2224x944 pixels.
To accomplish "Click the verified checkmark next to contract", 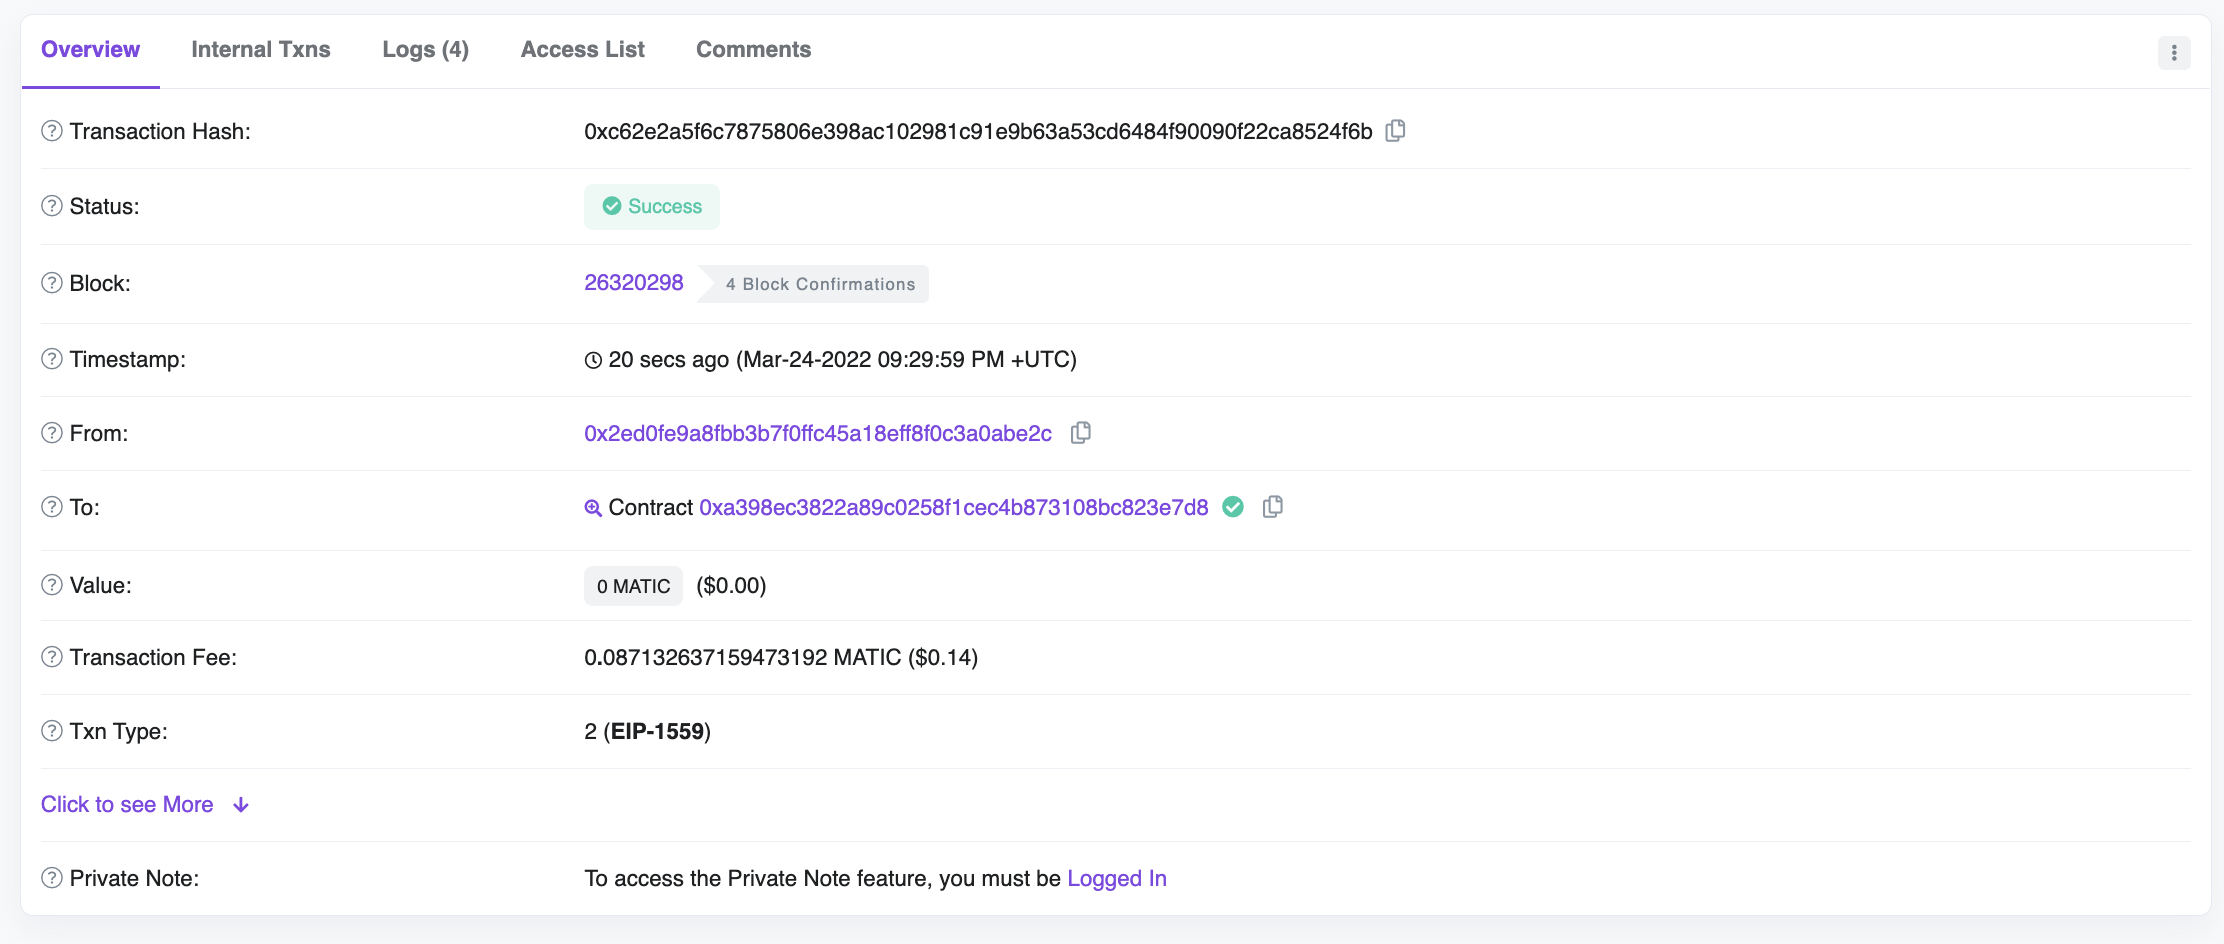I will pyautogui.click(x=1233, y=507).
